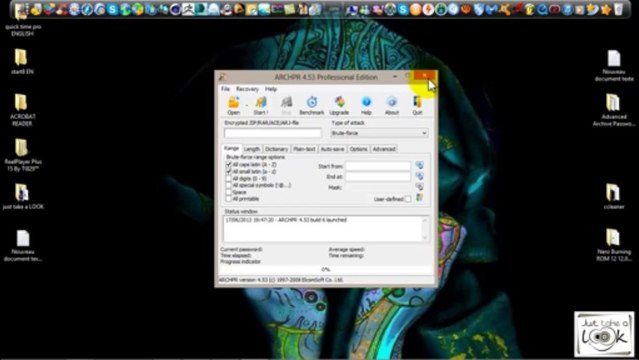The height and width of the screenshot is (360, 639).
Task: Switch to the Options tab
Action: click(x=358, y=149)
